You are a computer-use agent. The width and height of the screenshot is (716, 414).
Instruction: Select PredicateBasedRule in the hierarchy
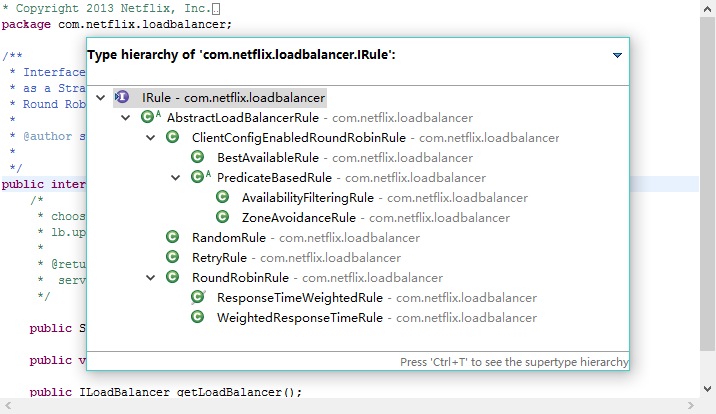[x=351, y=178]
